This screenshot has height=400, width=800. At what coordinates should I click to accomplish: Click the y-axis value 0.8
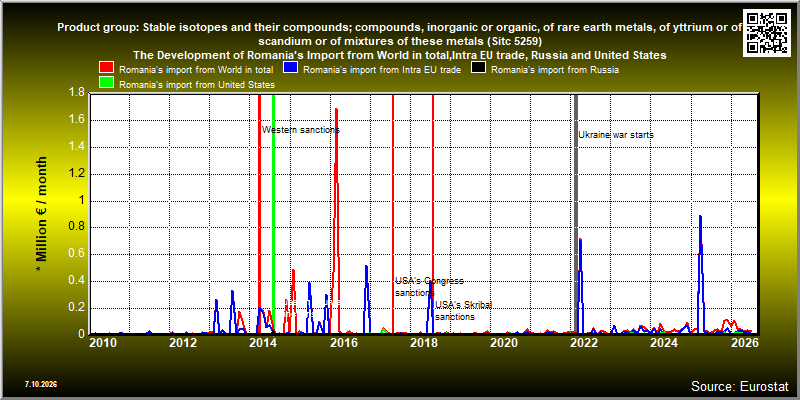point(77,228)
